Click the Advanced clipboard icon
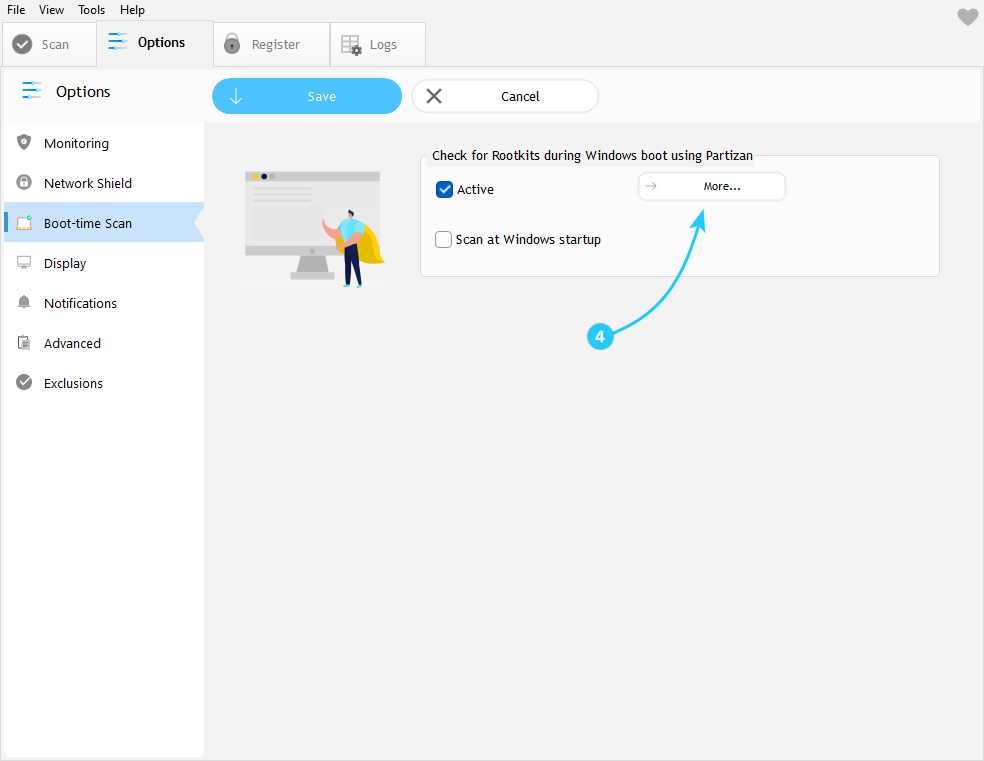The width and height of the screenshot is (984, 761). pyautogui.click(x=25, y=343)
